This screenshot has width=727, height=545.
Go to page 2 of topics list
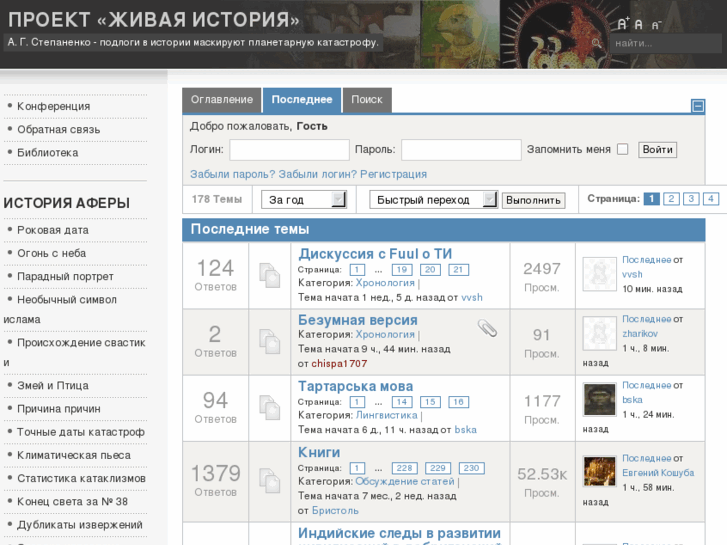click(671, 199)
